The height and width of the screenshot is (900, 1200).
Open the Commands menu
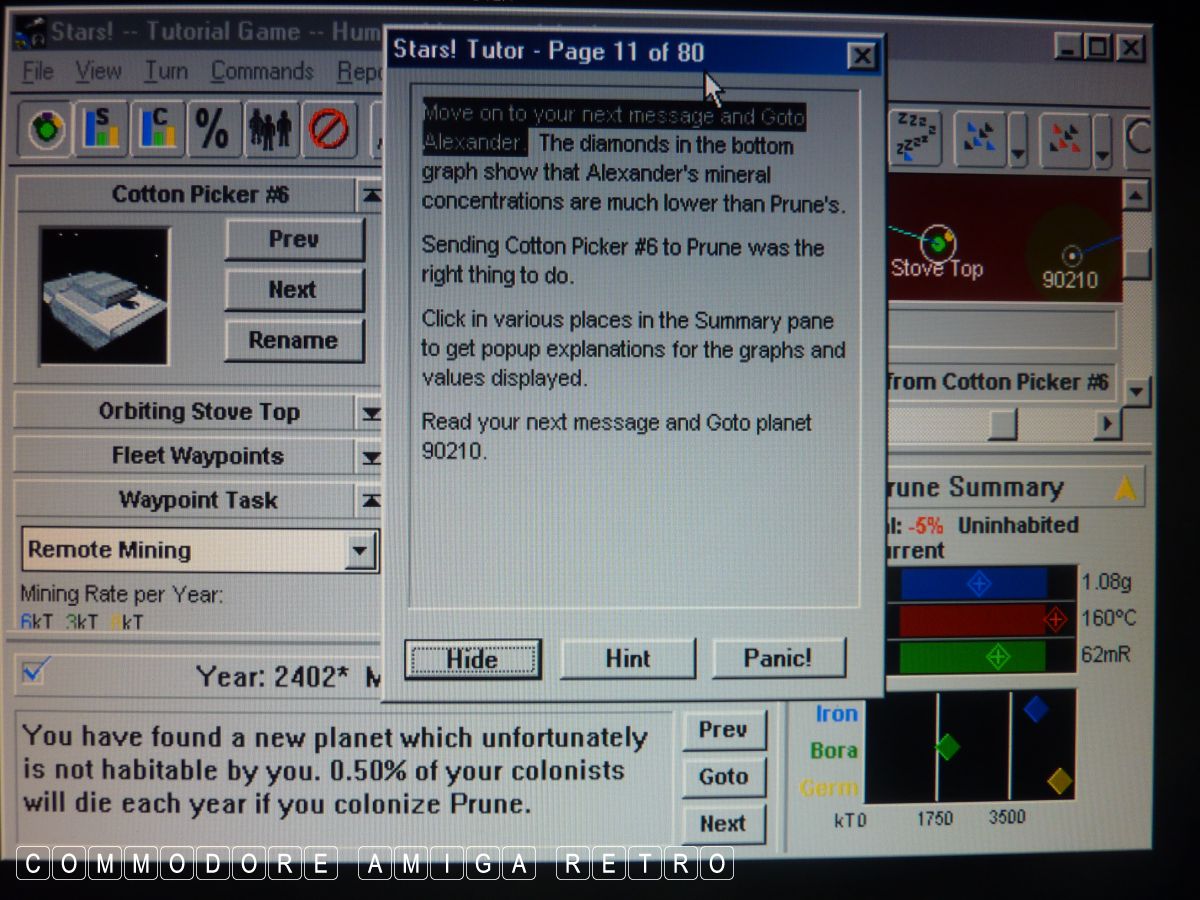262,72
